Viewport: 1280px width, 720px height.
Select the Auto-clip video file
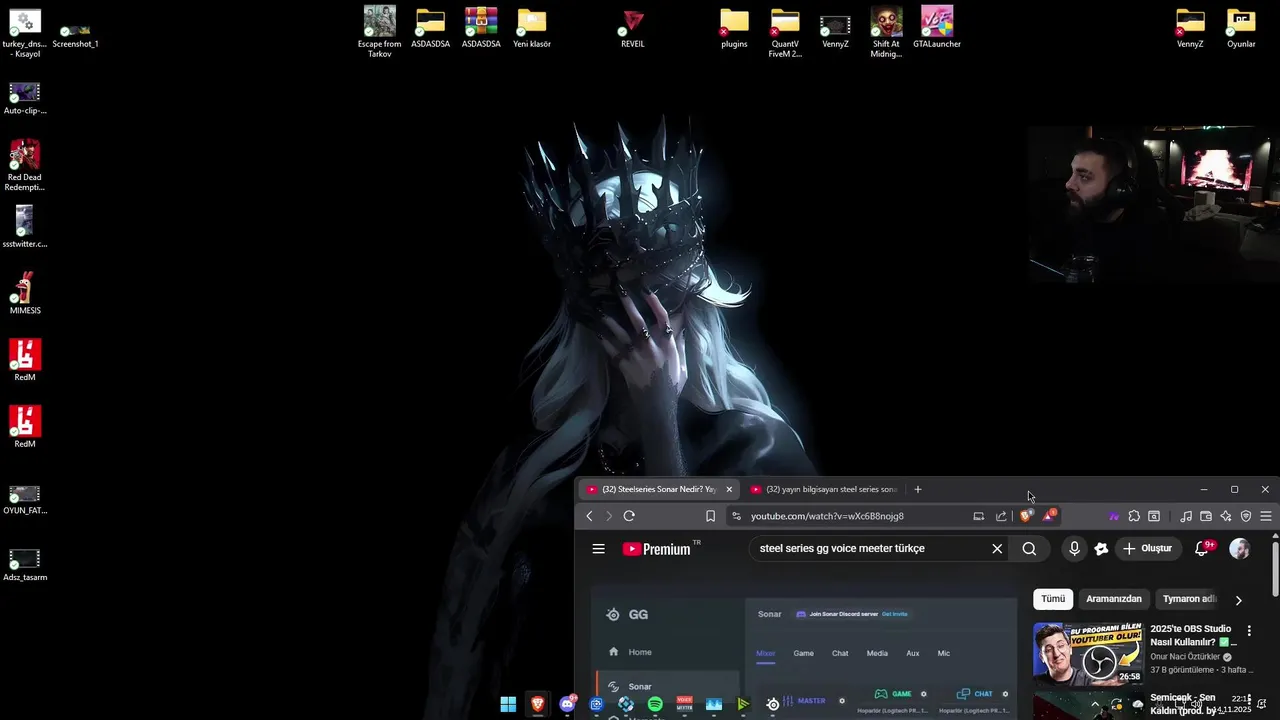[x=25, y=98]
